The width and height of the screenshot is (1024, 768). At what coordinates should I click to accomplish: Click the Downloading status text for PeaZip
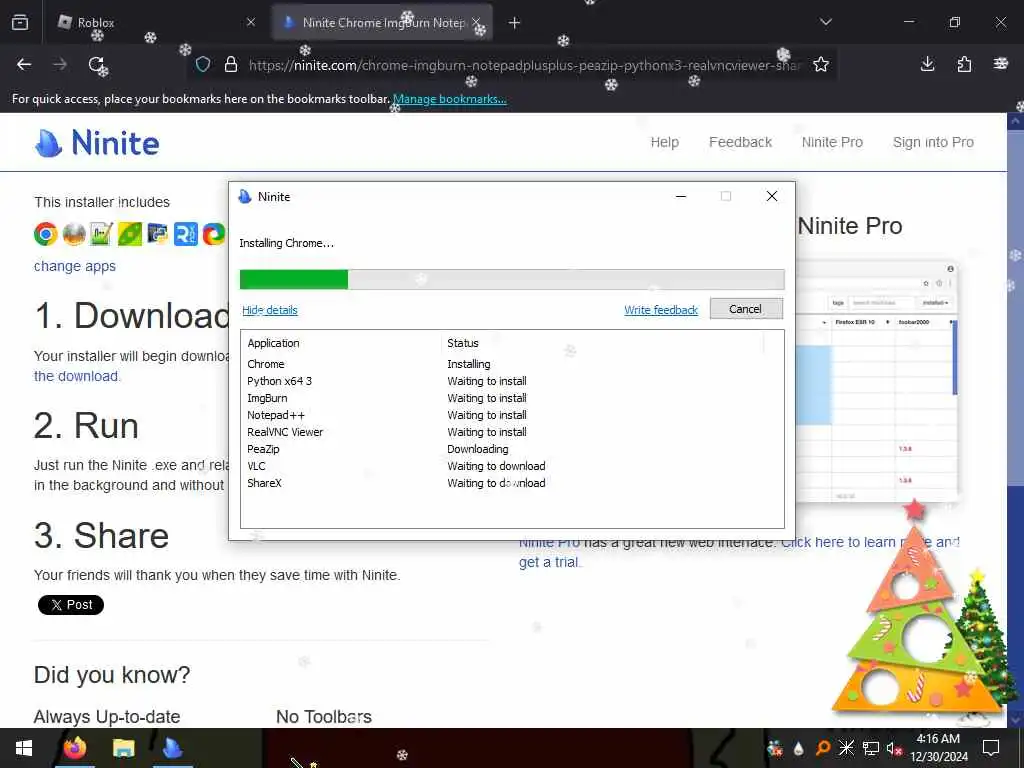pos(477,449)
